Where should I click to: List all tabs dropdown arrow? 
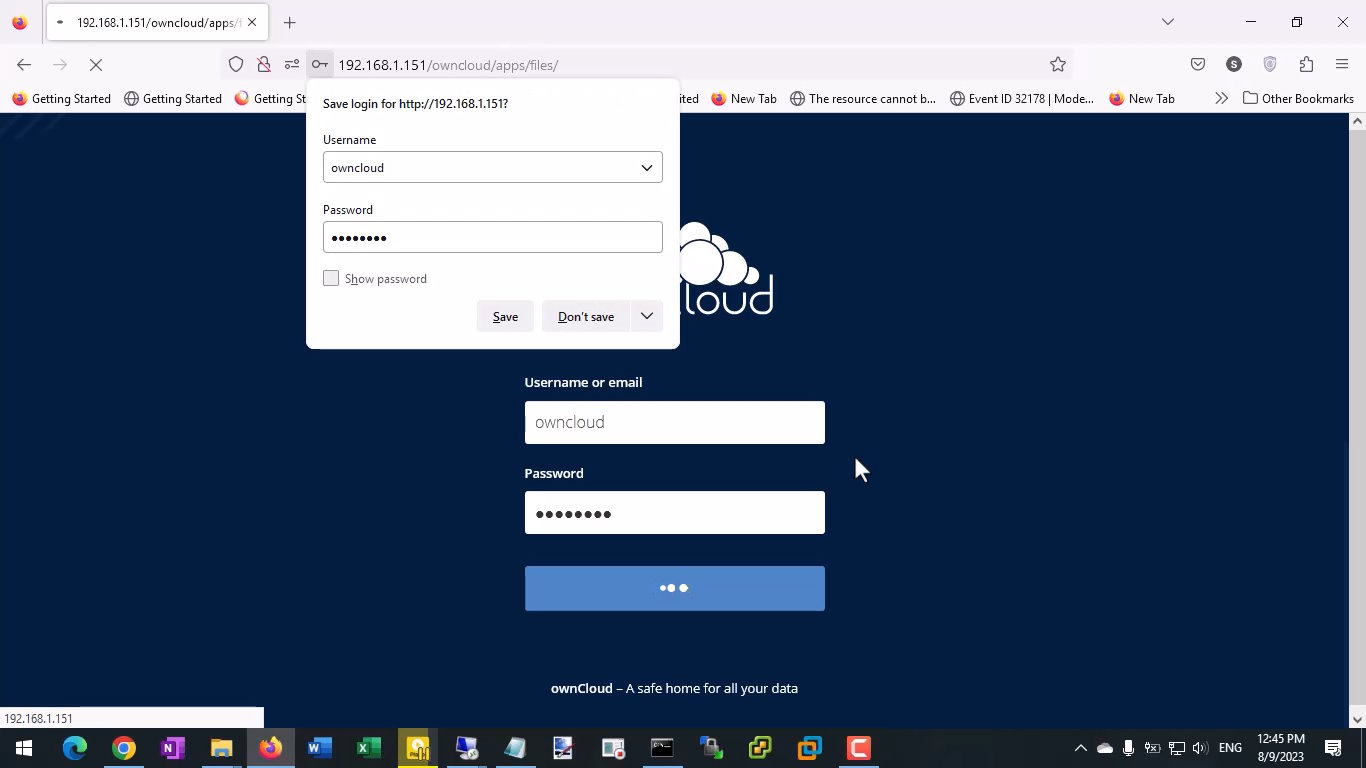pos(1167,22)
